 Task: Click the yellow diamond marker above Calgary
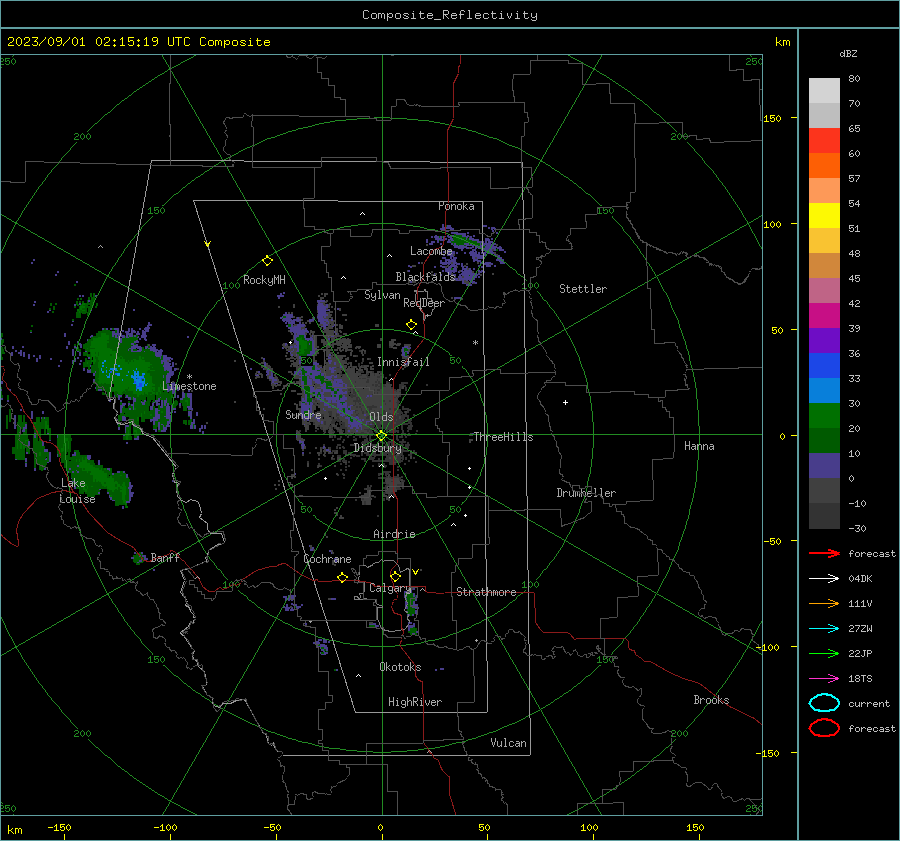point(395,576)
